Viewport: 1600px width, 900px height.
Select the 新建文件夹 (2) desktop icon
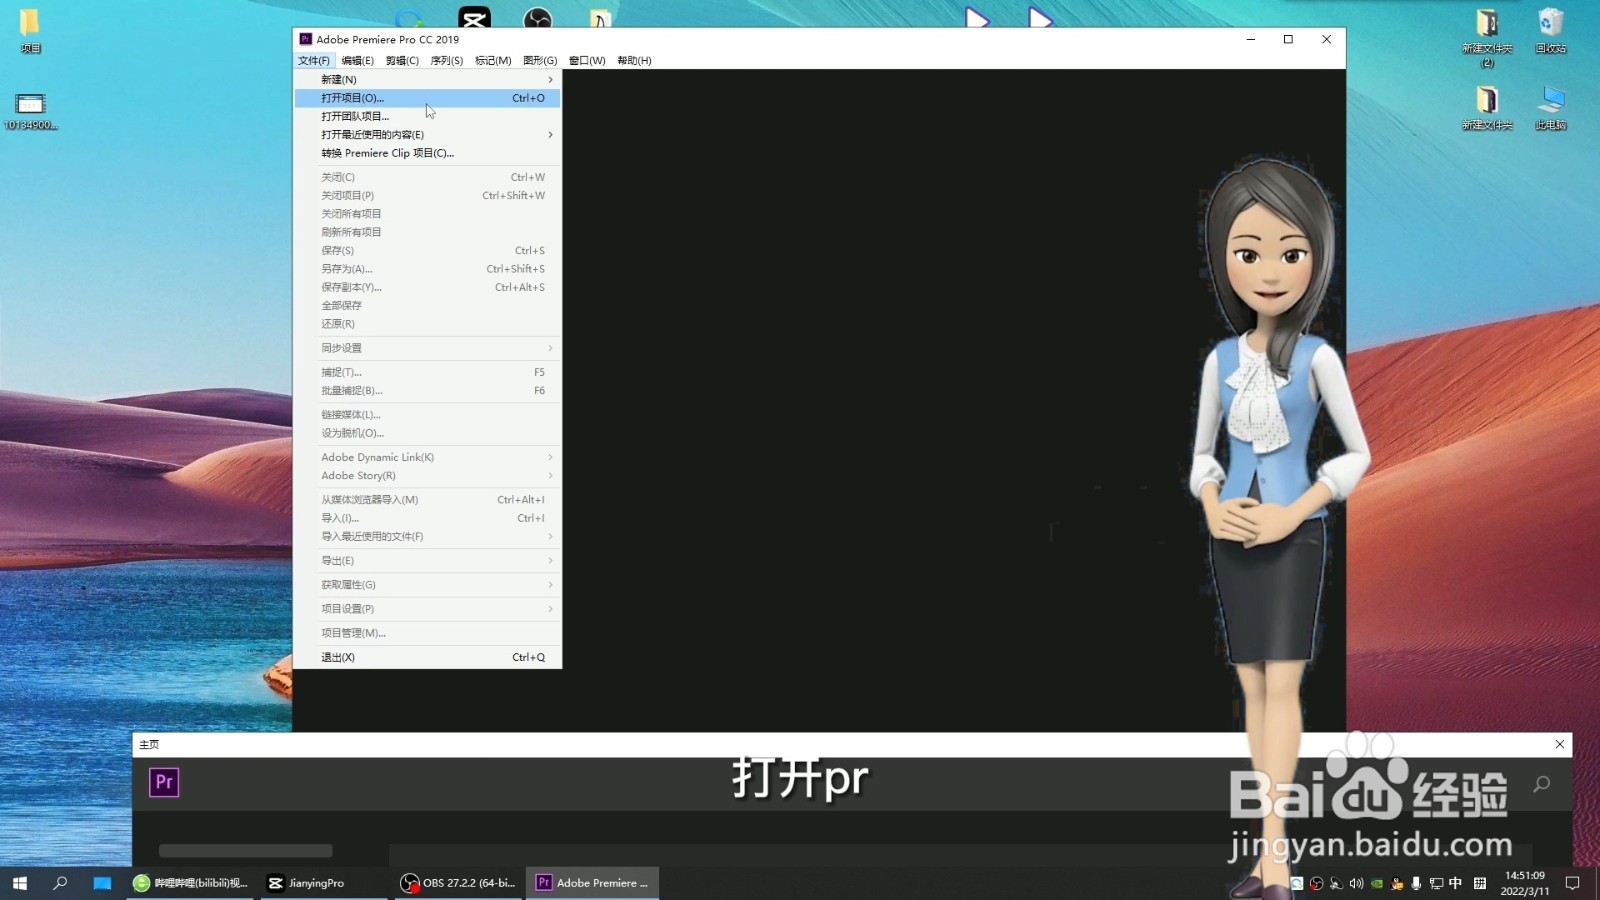tap(1487, 38)
